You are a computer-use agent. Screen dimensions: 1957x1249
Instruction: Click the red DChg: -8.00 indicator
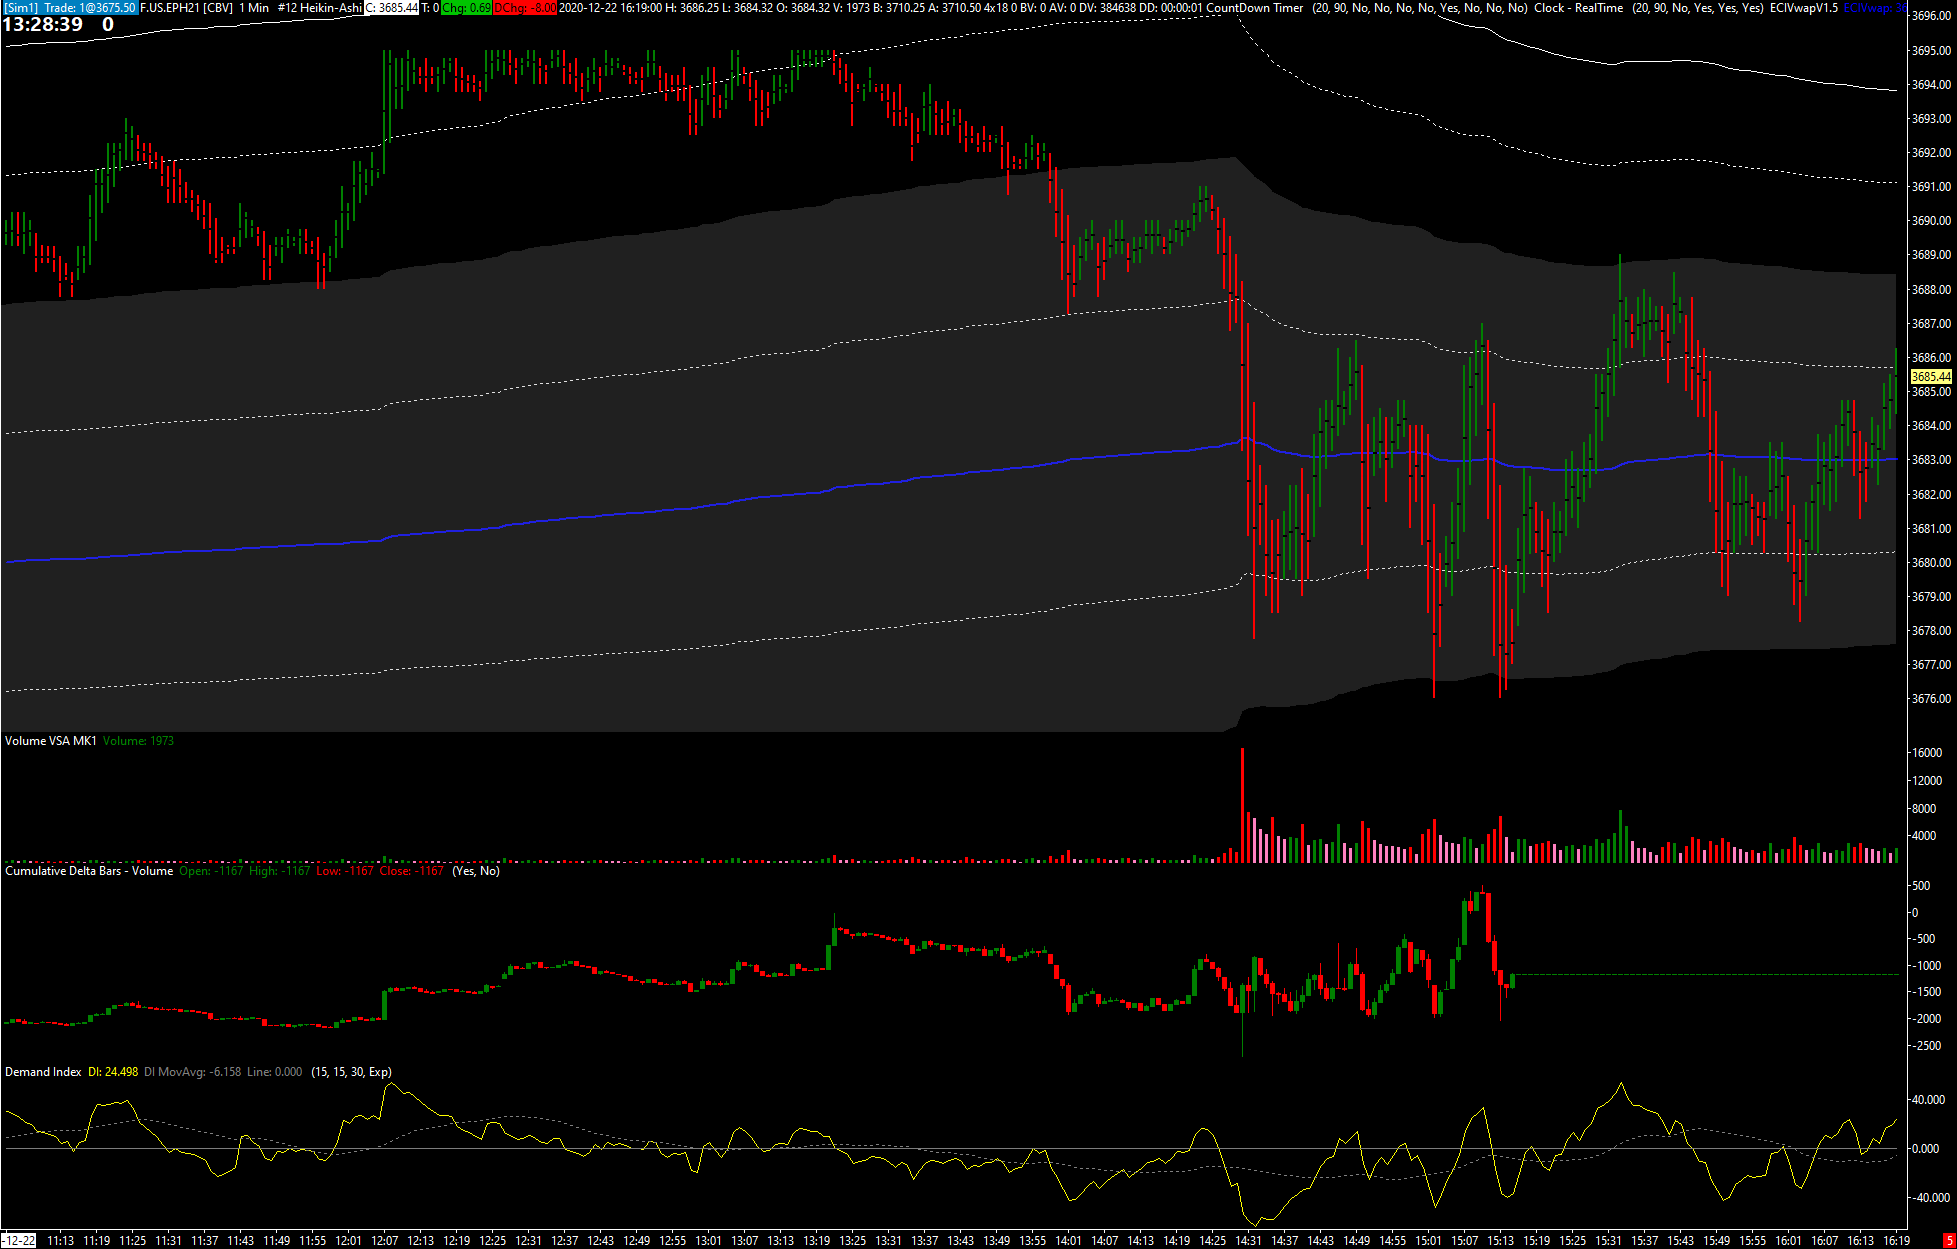(525, 8)
